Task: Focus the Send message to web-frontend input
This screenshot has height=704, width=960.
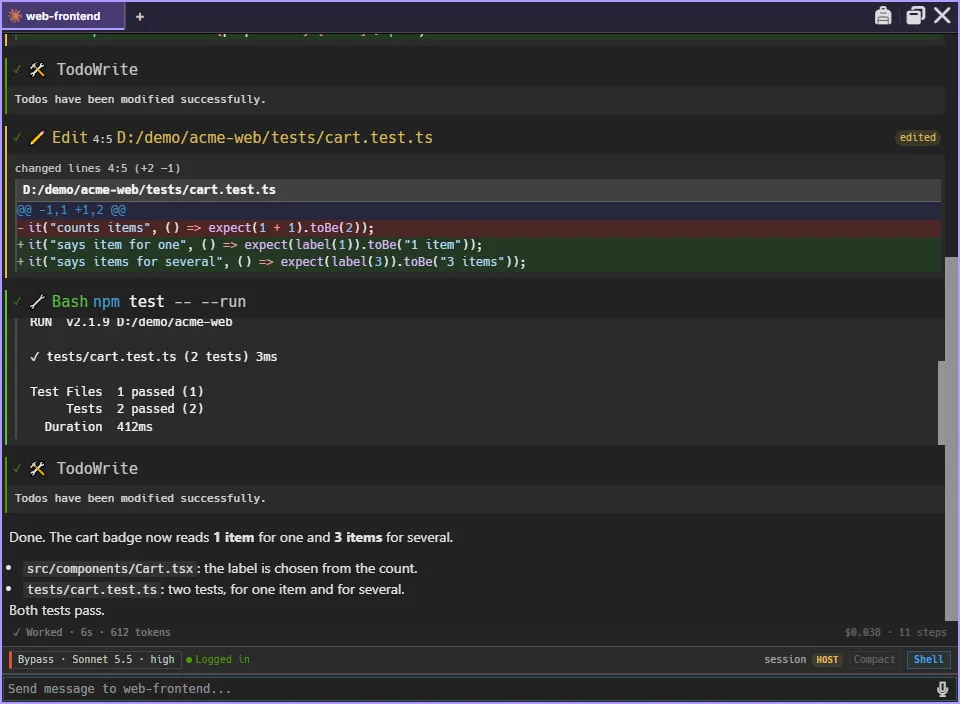Action: [468, 689]
